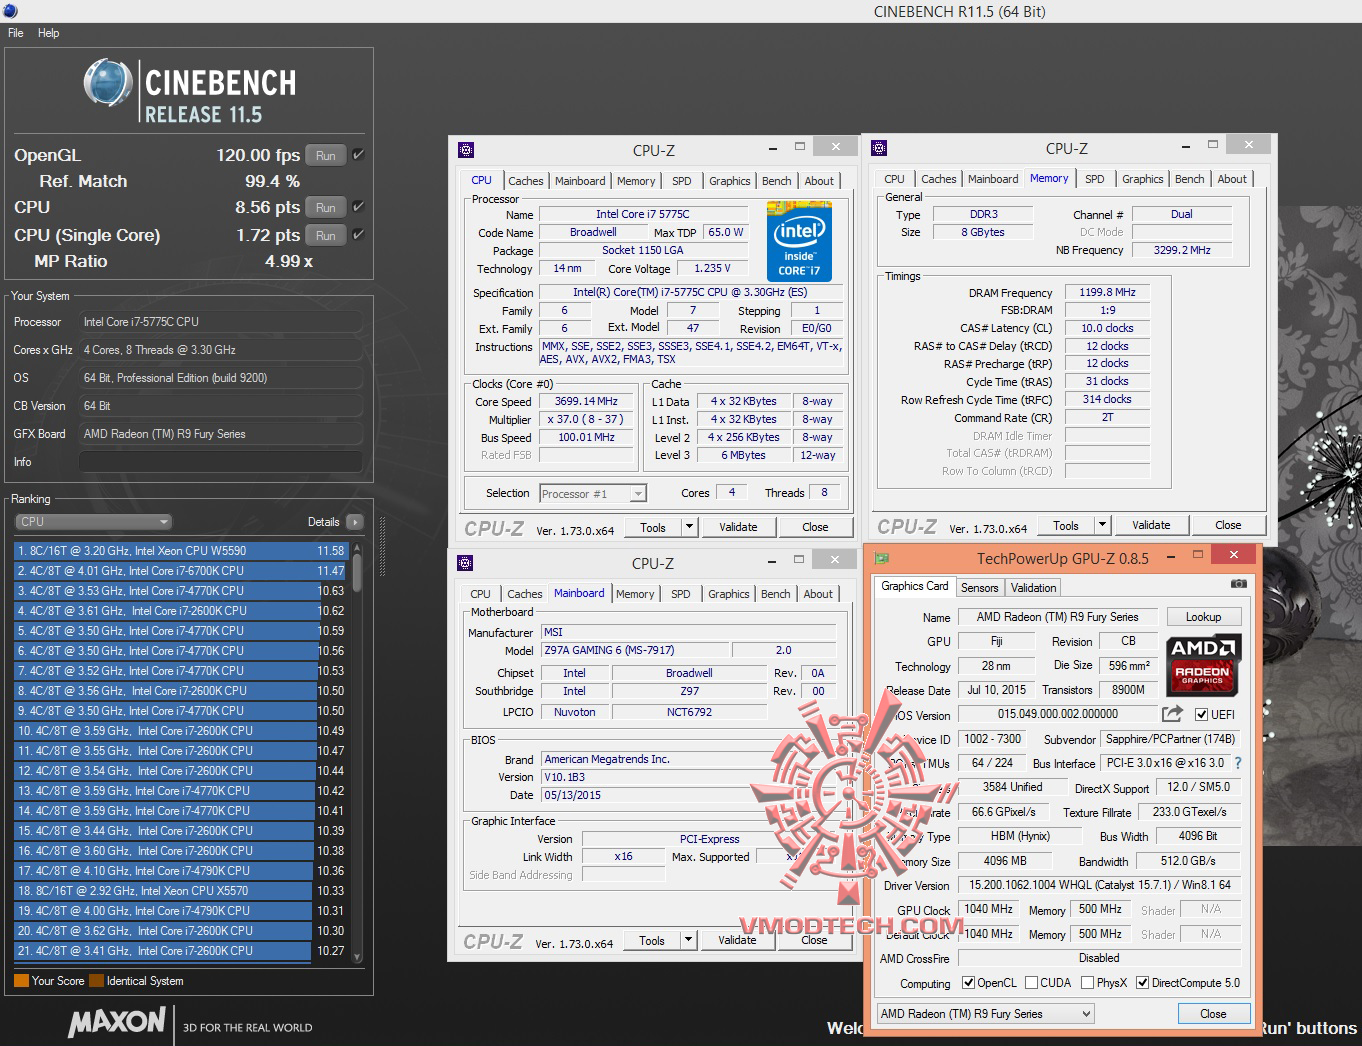Switch to Graphics tab in CPU-Z Memory window

tap(1143, 179)
